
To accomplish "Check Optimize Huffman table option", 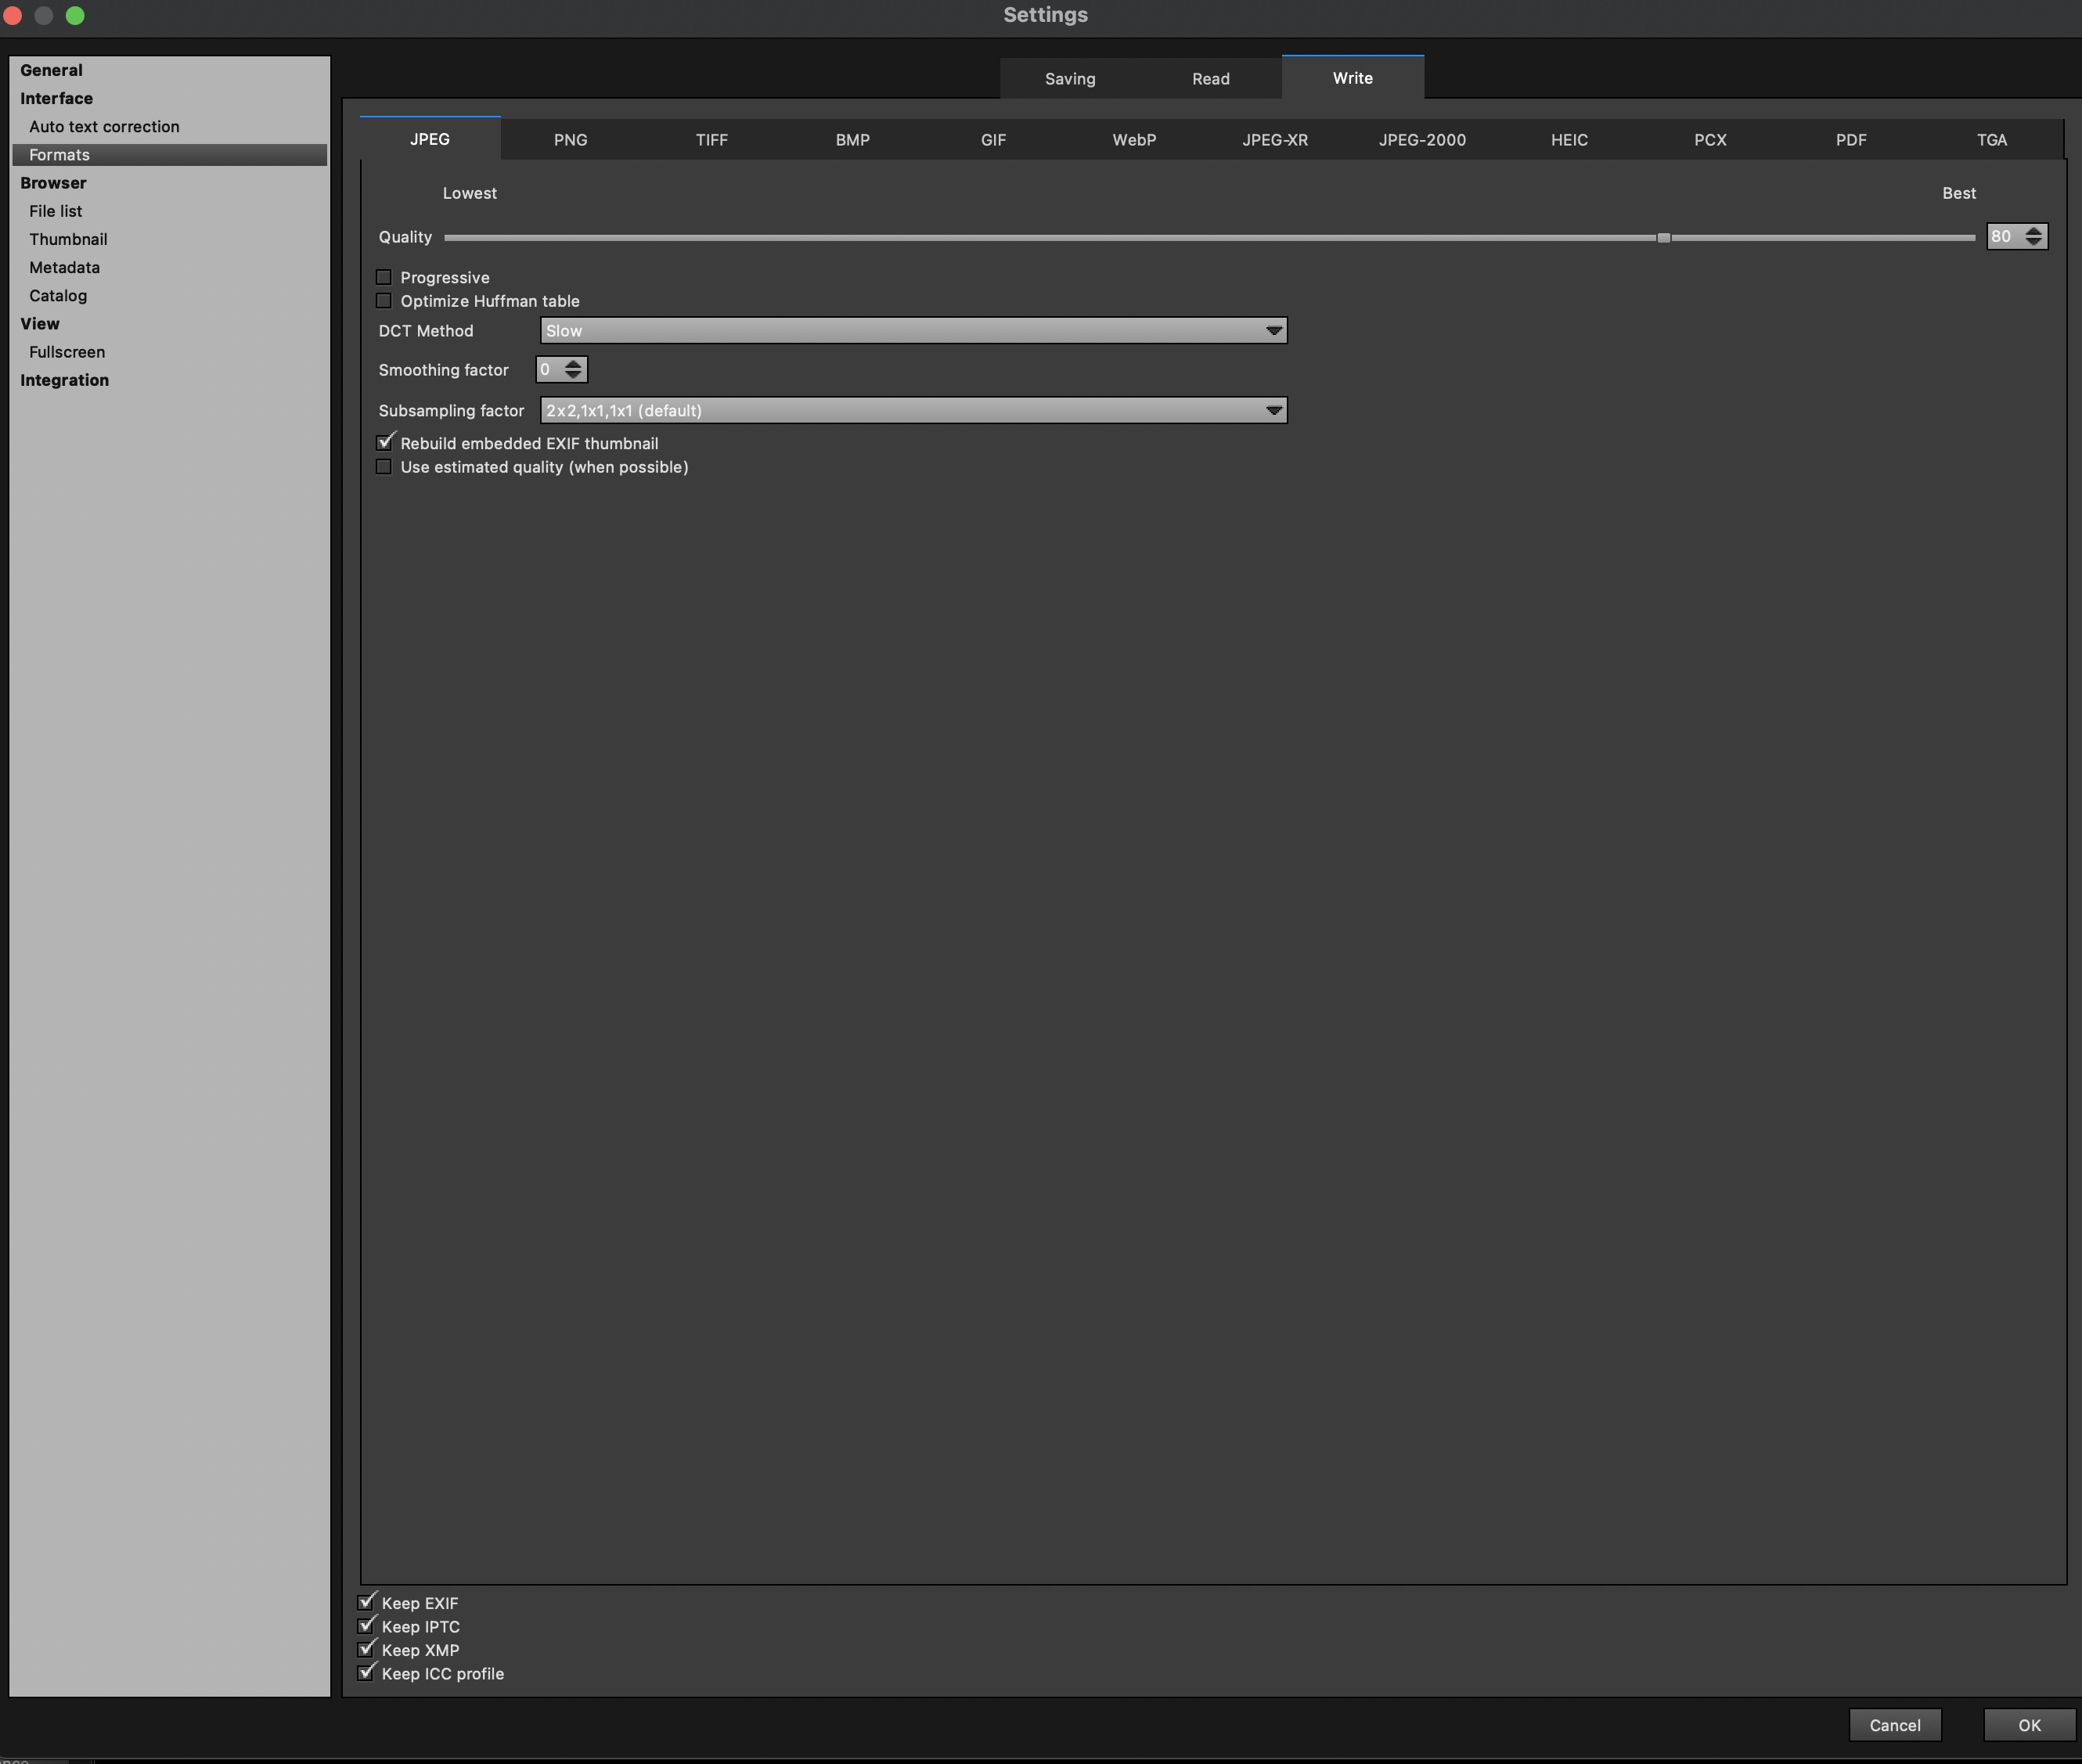I will (x=384, y=301).
